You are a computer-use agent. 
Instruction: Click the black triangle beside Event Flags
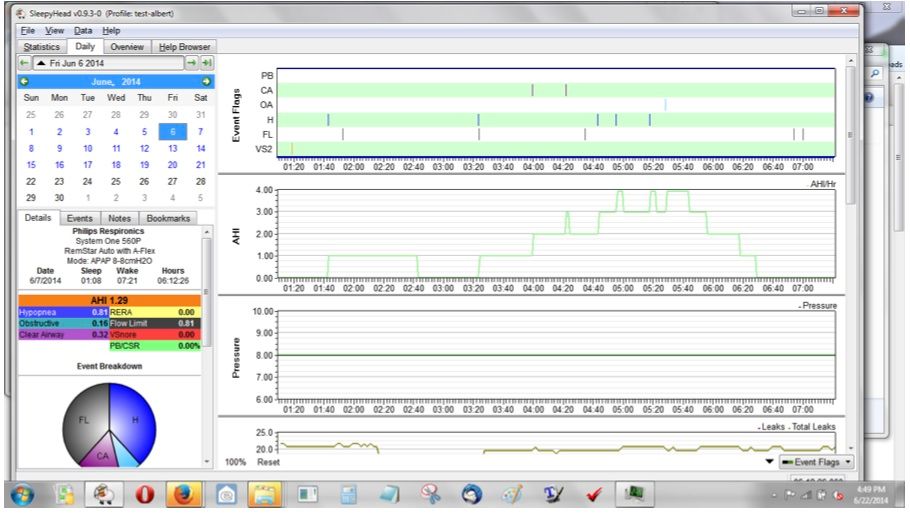(x=770, y=462)
